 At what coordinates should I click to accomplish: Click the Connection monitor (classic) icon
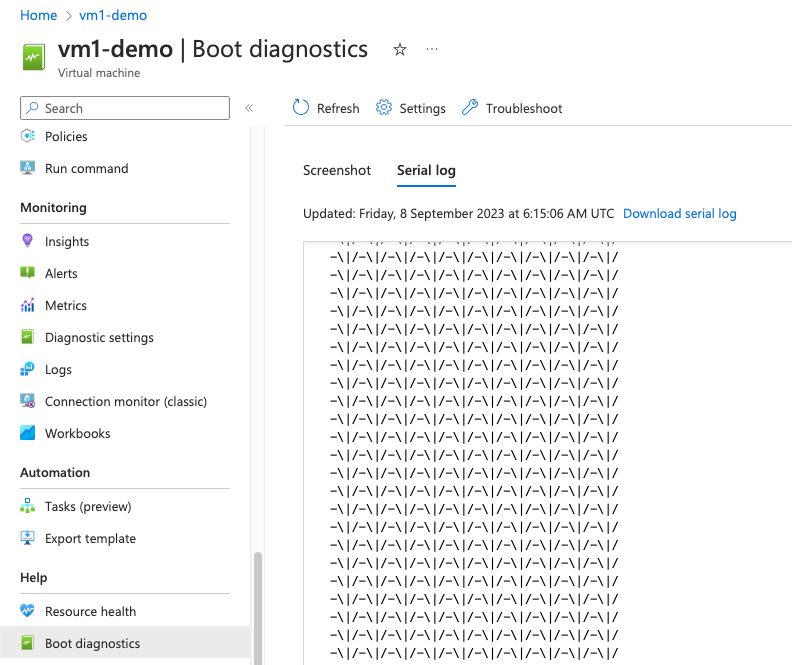click(x=28, y=401)
